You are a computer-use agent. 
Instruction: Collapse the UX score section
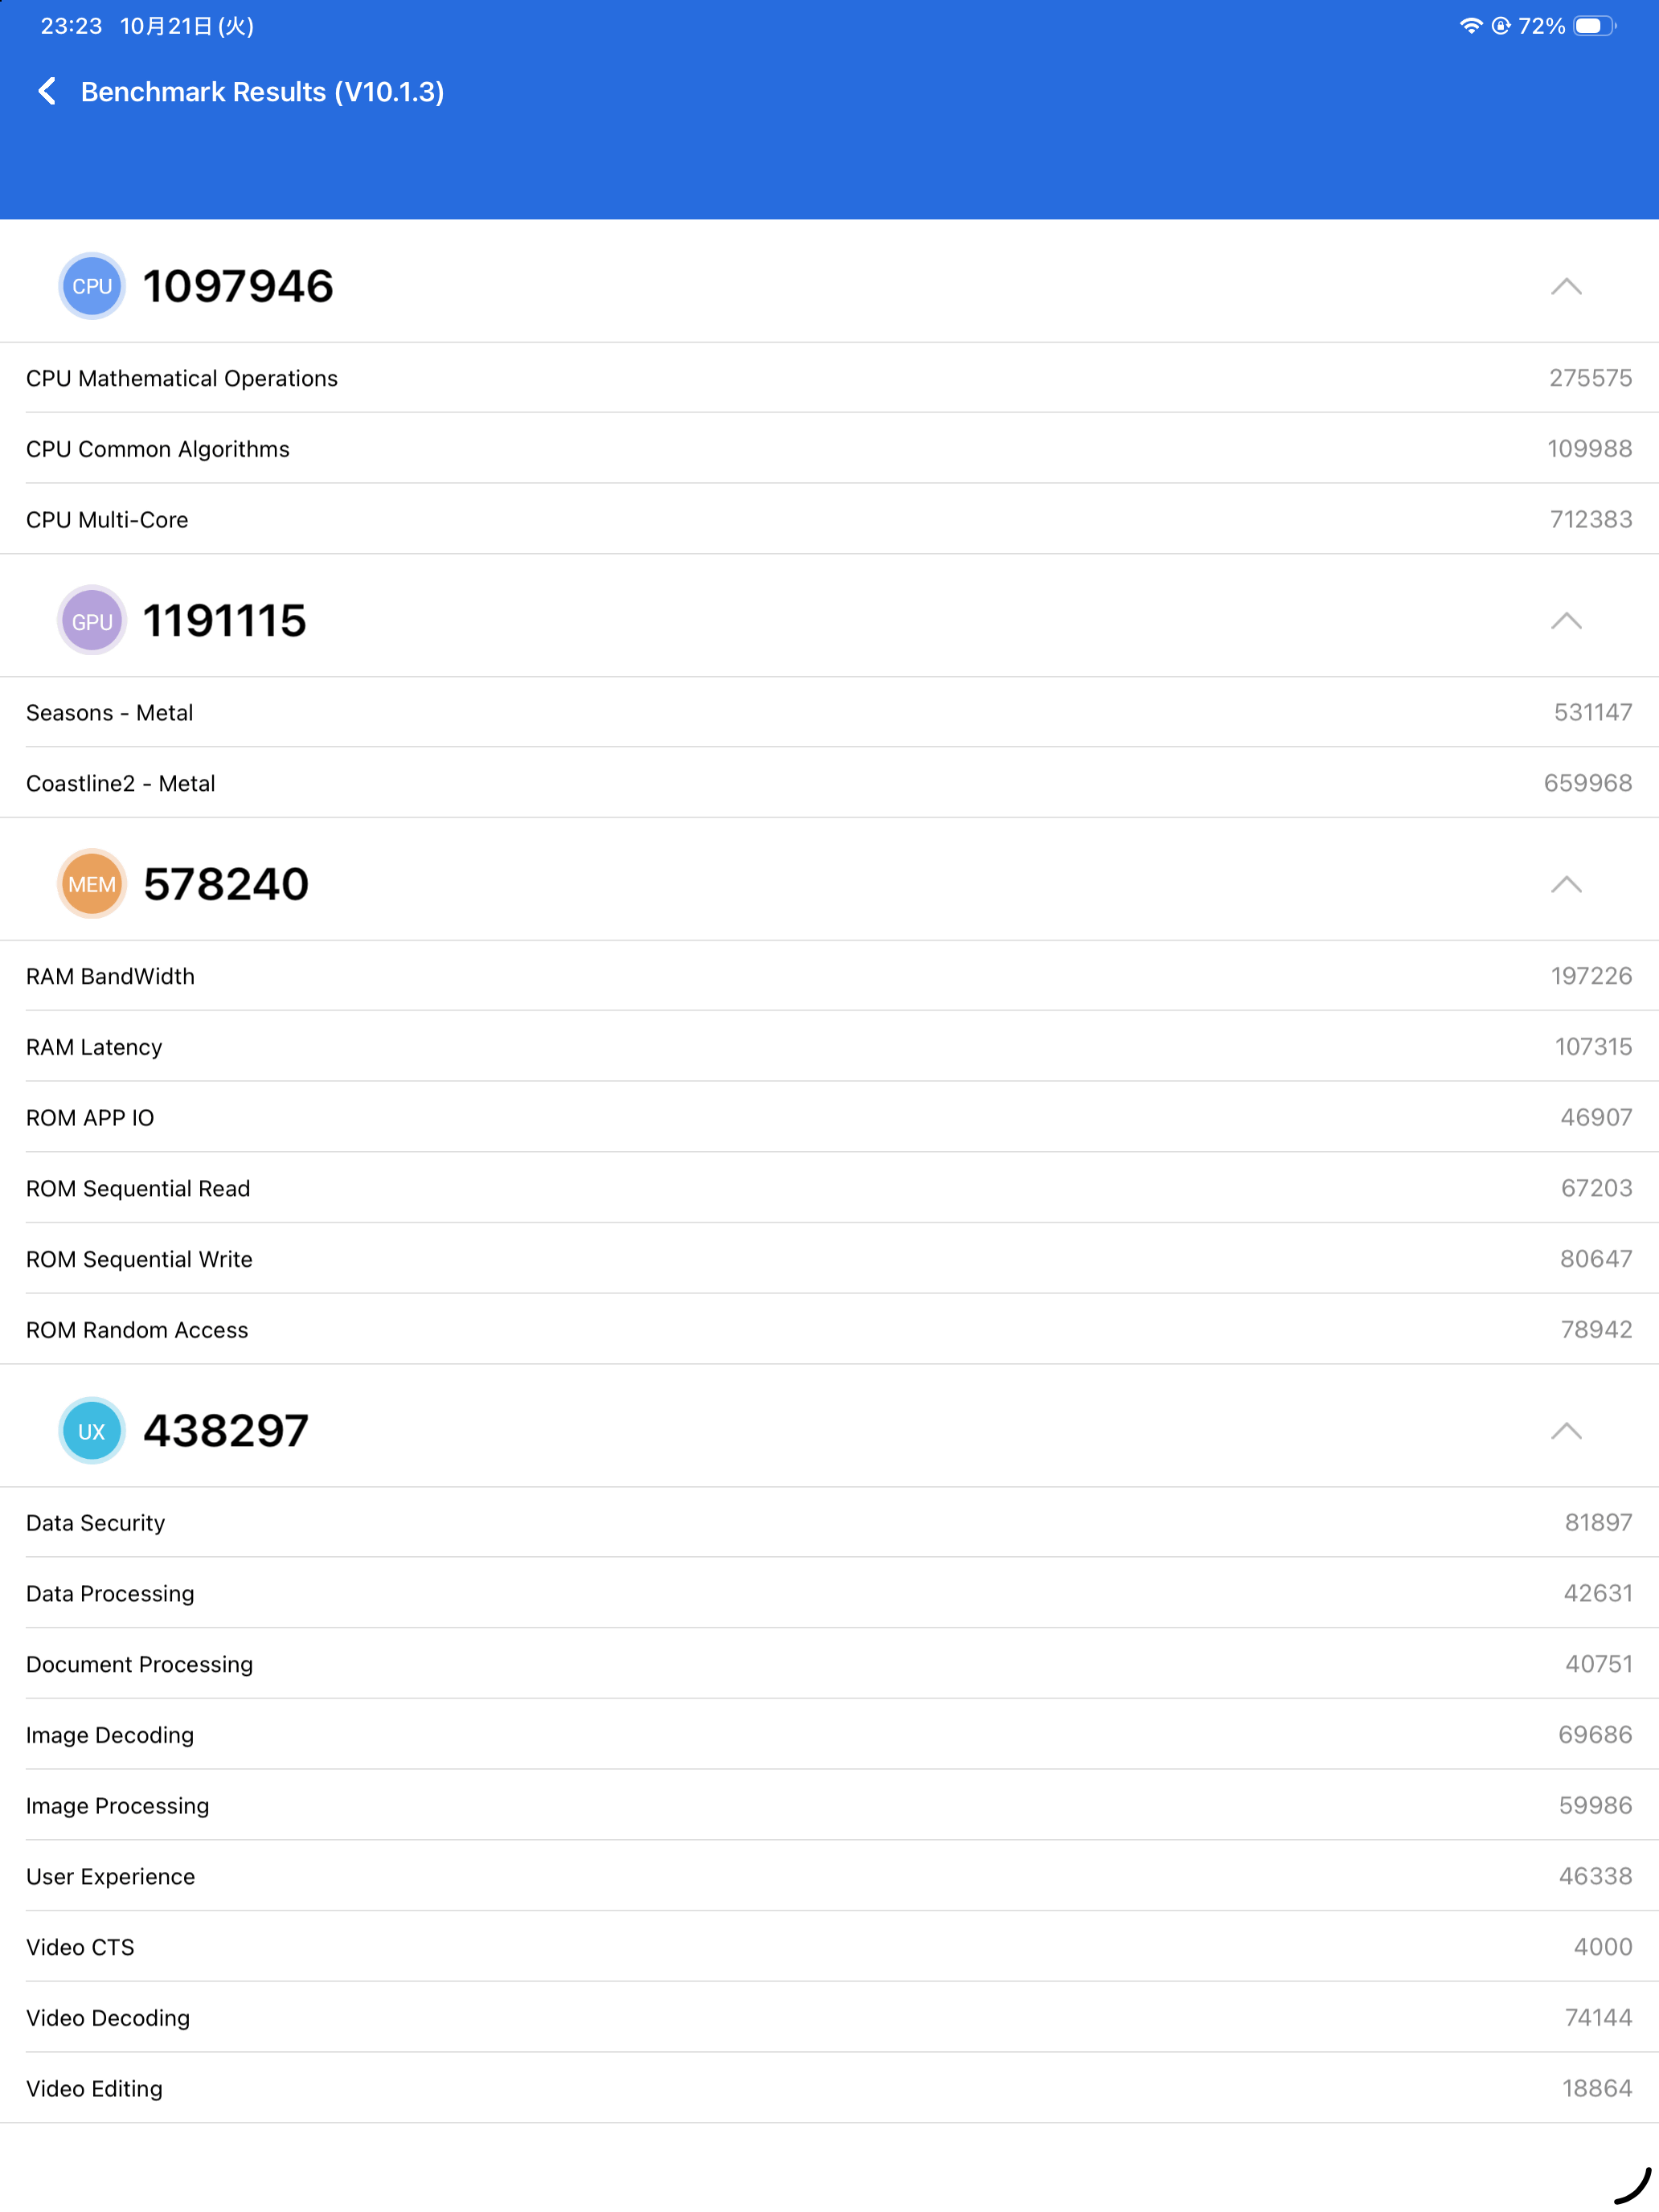(x=1566, y=1431)
